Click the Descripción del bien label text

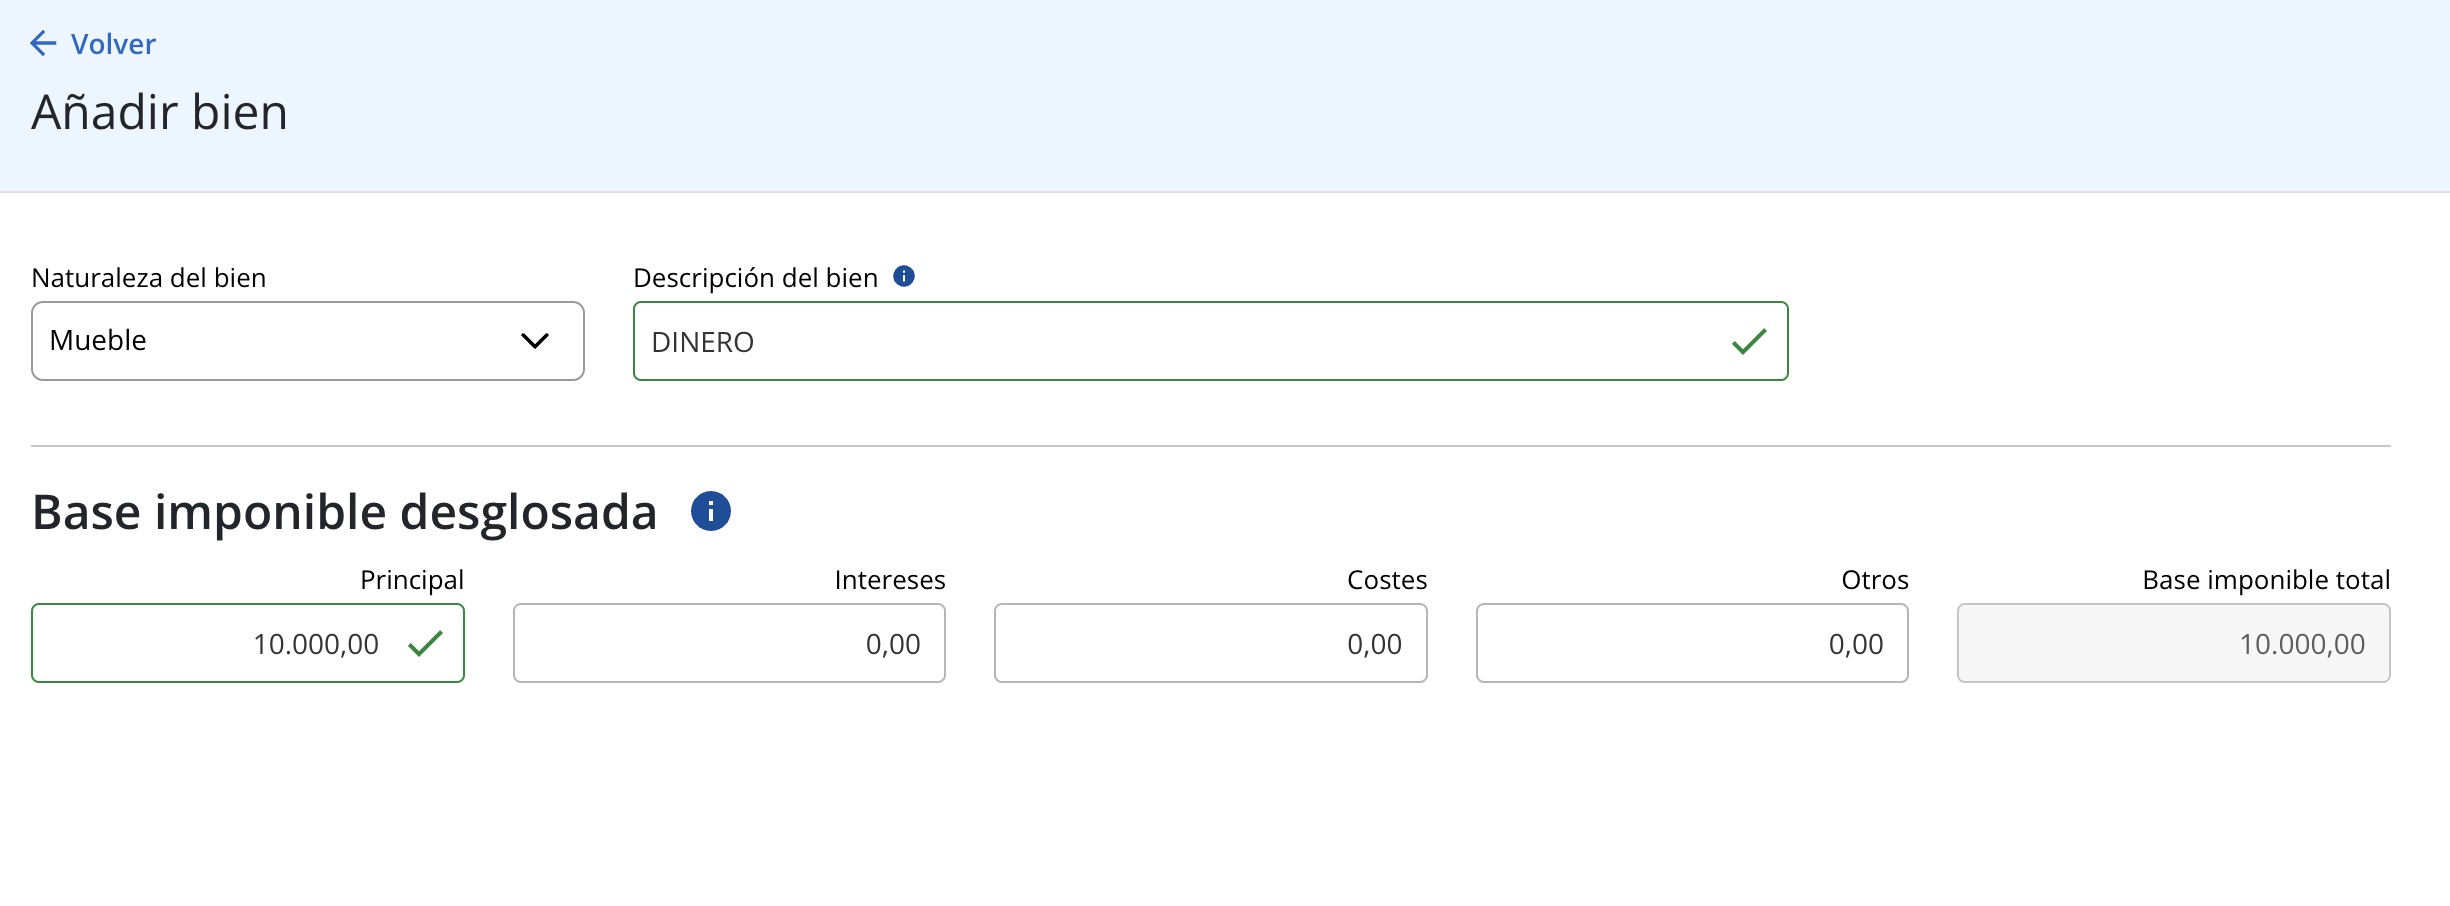pos(755,278)
